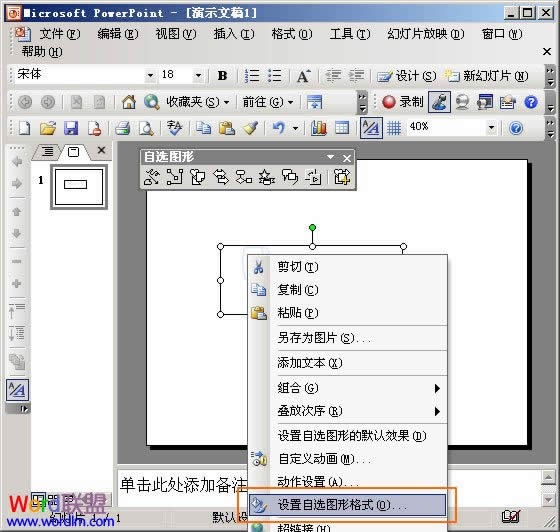Click the Undo arrow icon
Screen dimensions: 560x532
pyautogui.click(x=279, y=128)
